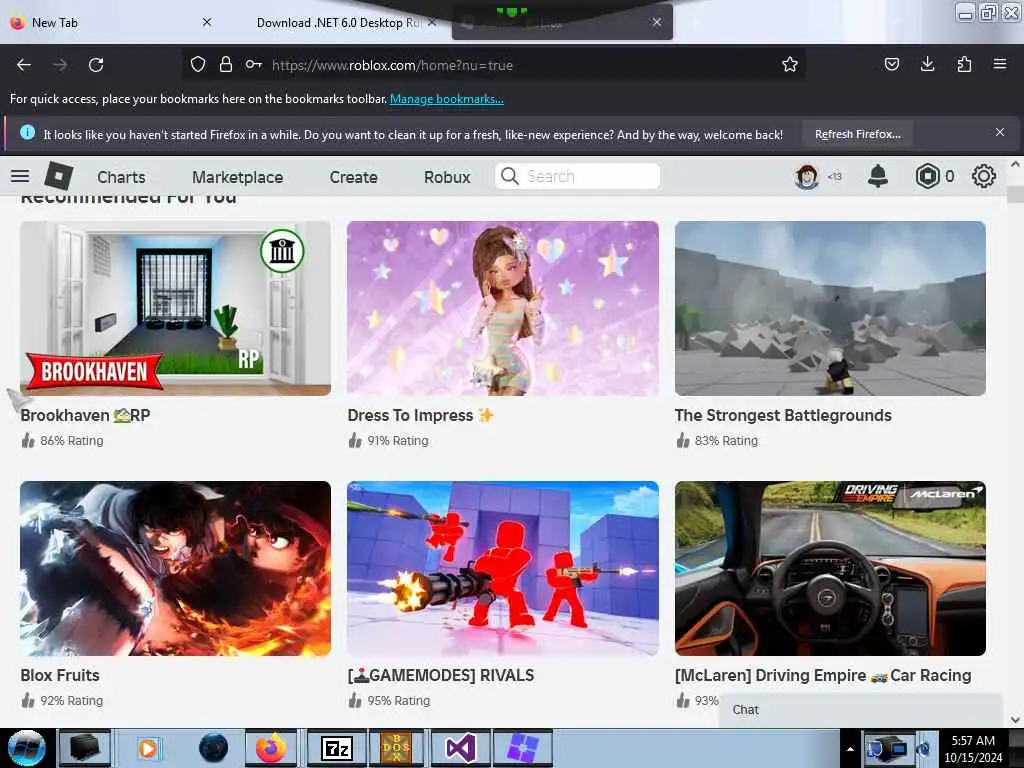Click the taskbar clock showing 5:57 AM
This screenshot has width=1024, height=768.
[973, 749]
